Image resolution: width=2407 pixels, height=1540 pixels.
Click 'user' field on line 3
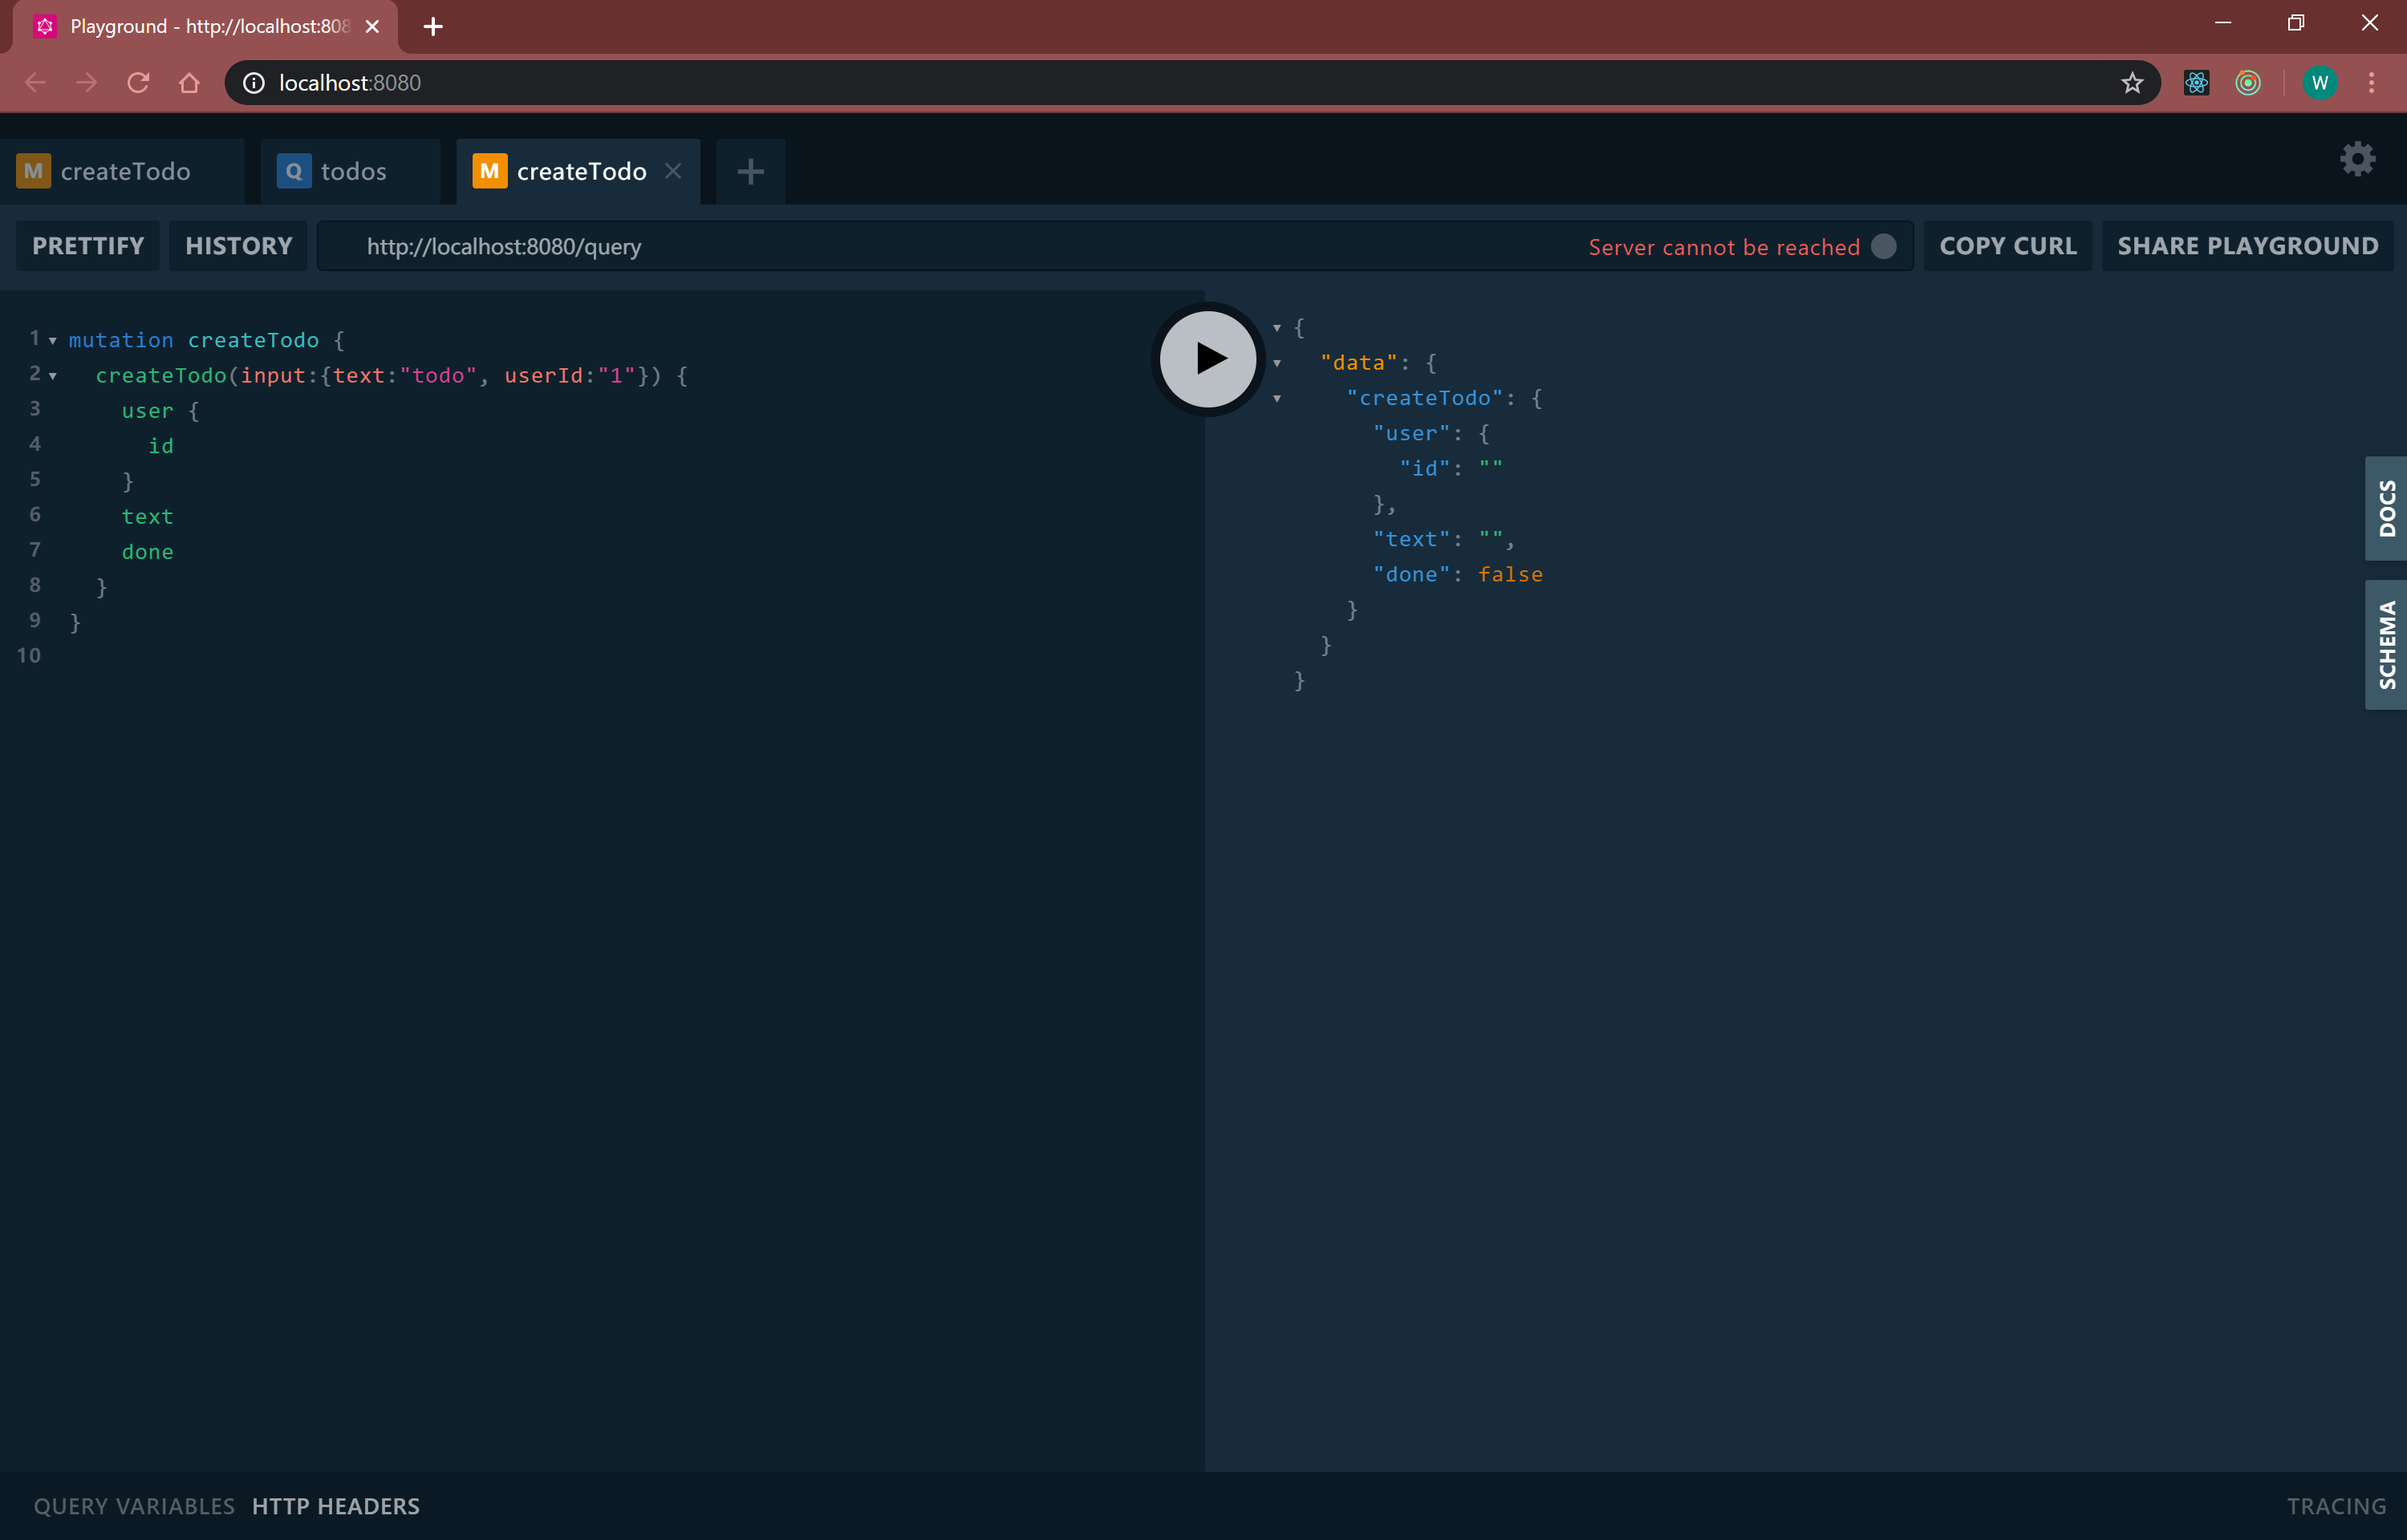pyautogui.click(x=147, y=411)
